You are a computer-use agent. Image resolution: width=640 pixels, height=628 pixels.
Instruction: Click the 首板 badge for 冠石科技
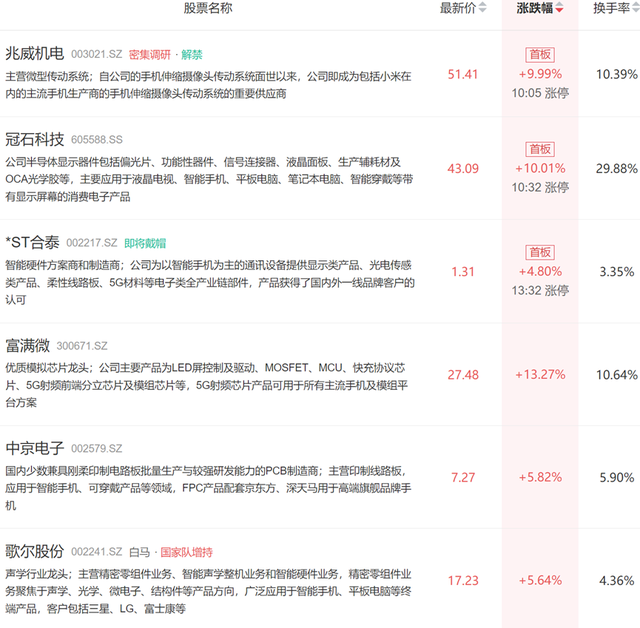tap(540, 149)
